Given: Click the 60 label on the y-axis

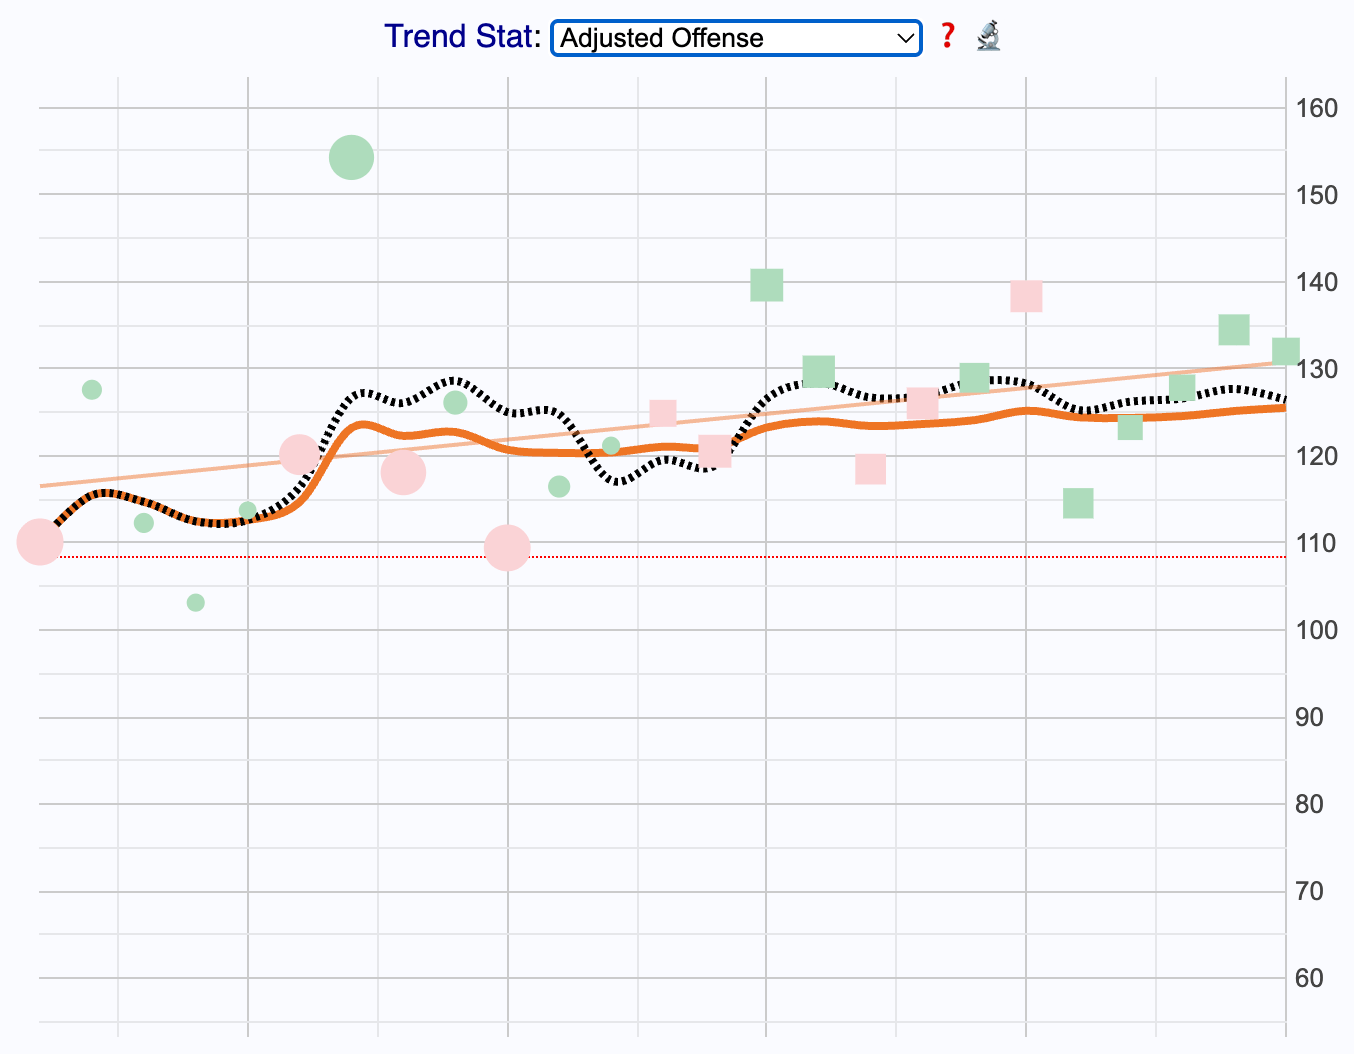Looking at the screenshot, I should coord(1308,978).
